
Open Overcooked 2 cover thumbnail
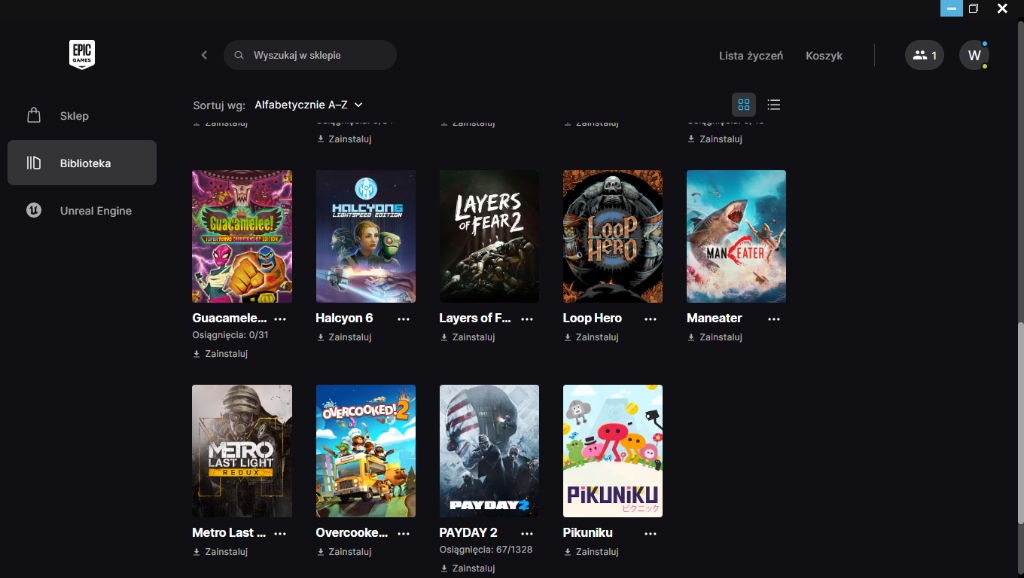pos(366,451)
